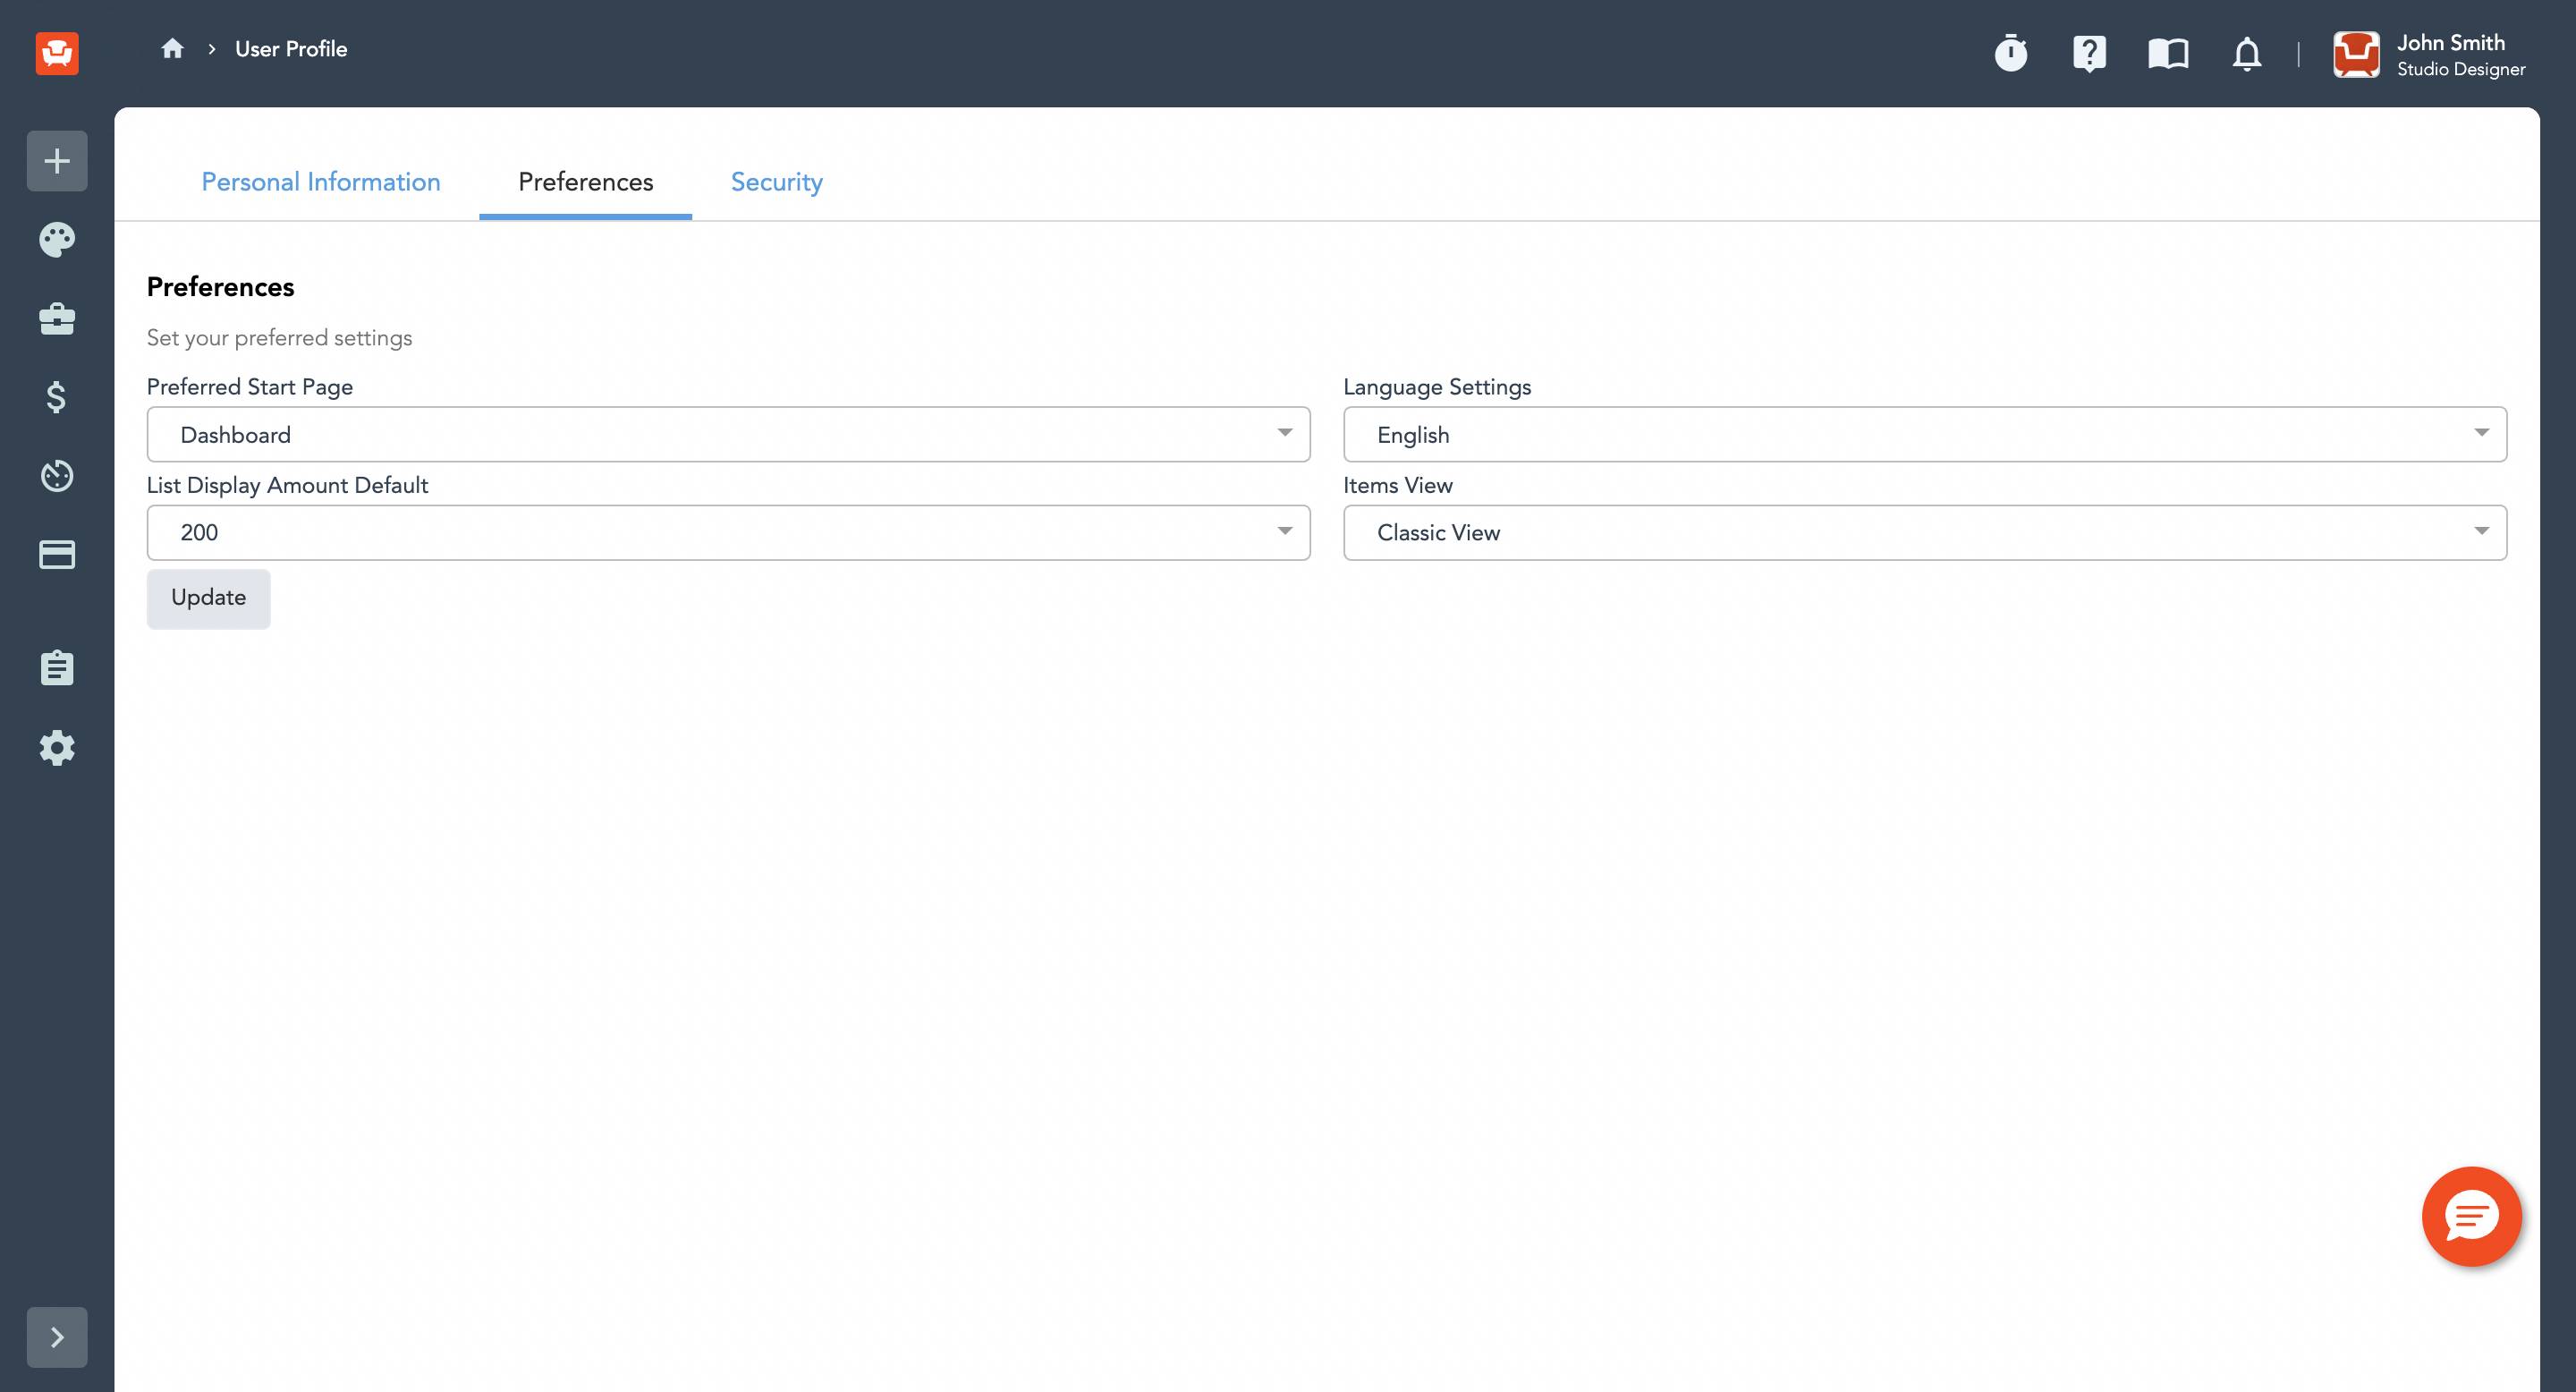Image resolution: width=2576 pixels, height=1392 pixels.
Task: Click the Update button
Action: pyautogui.click(x=208, y=598)
